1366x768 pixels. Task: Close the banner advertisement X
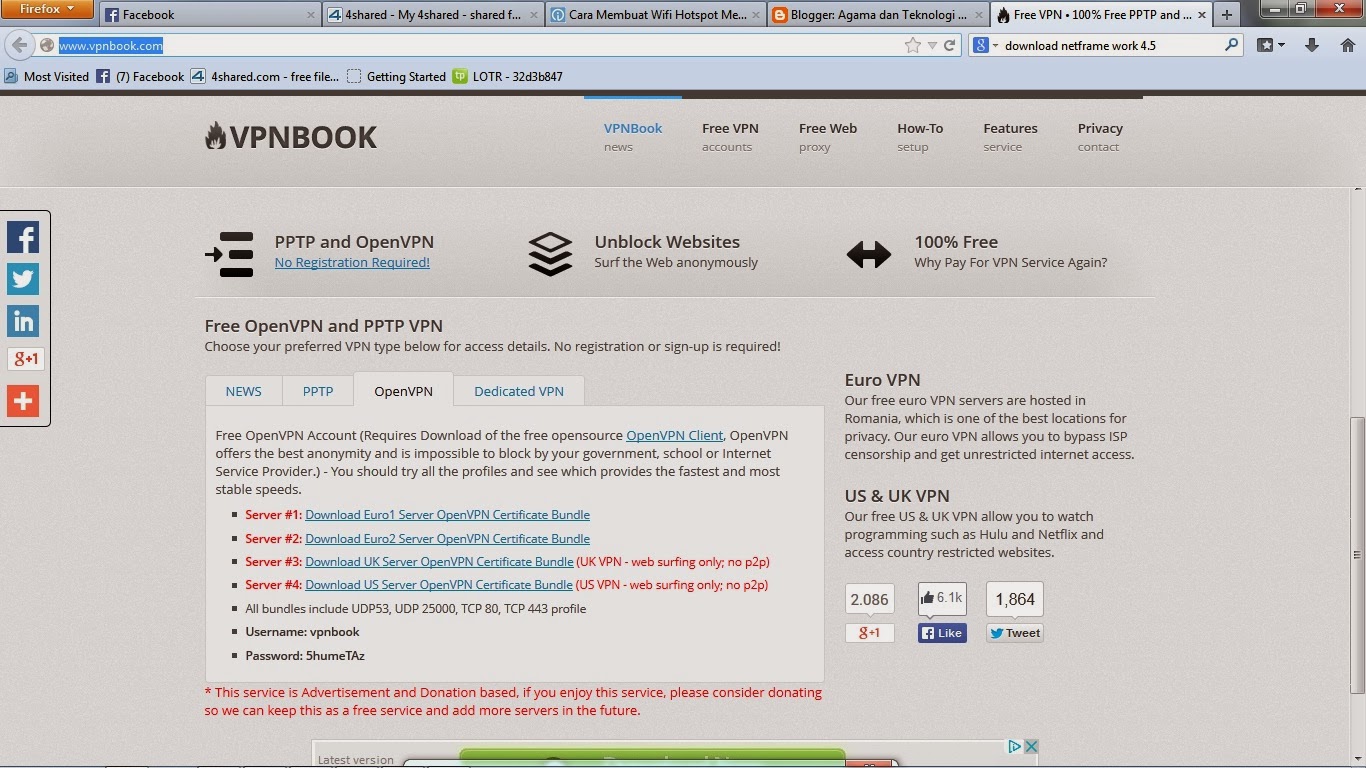pyautogui.click(x=1031, y=746)
